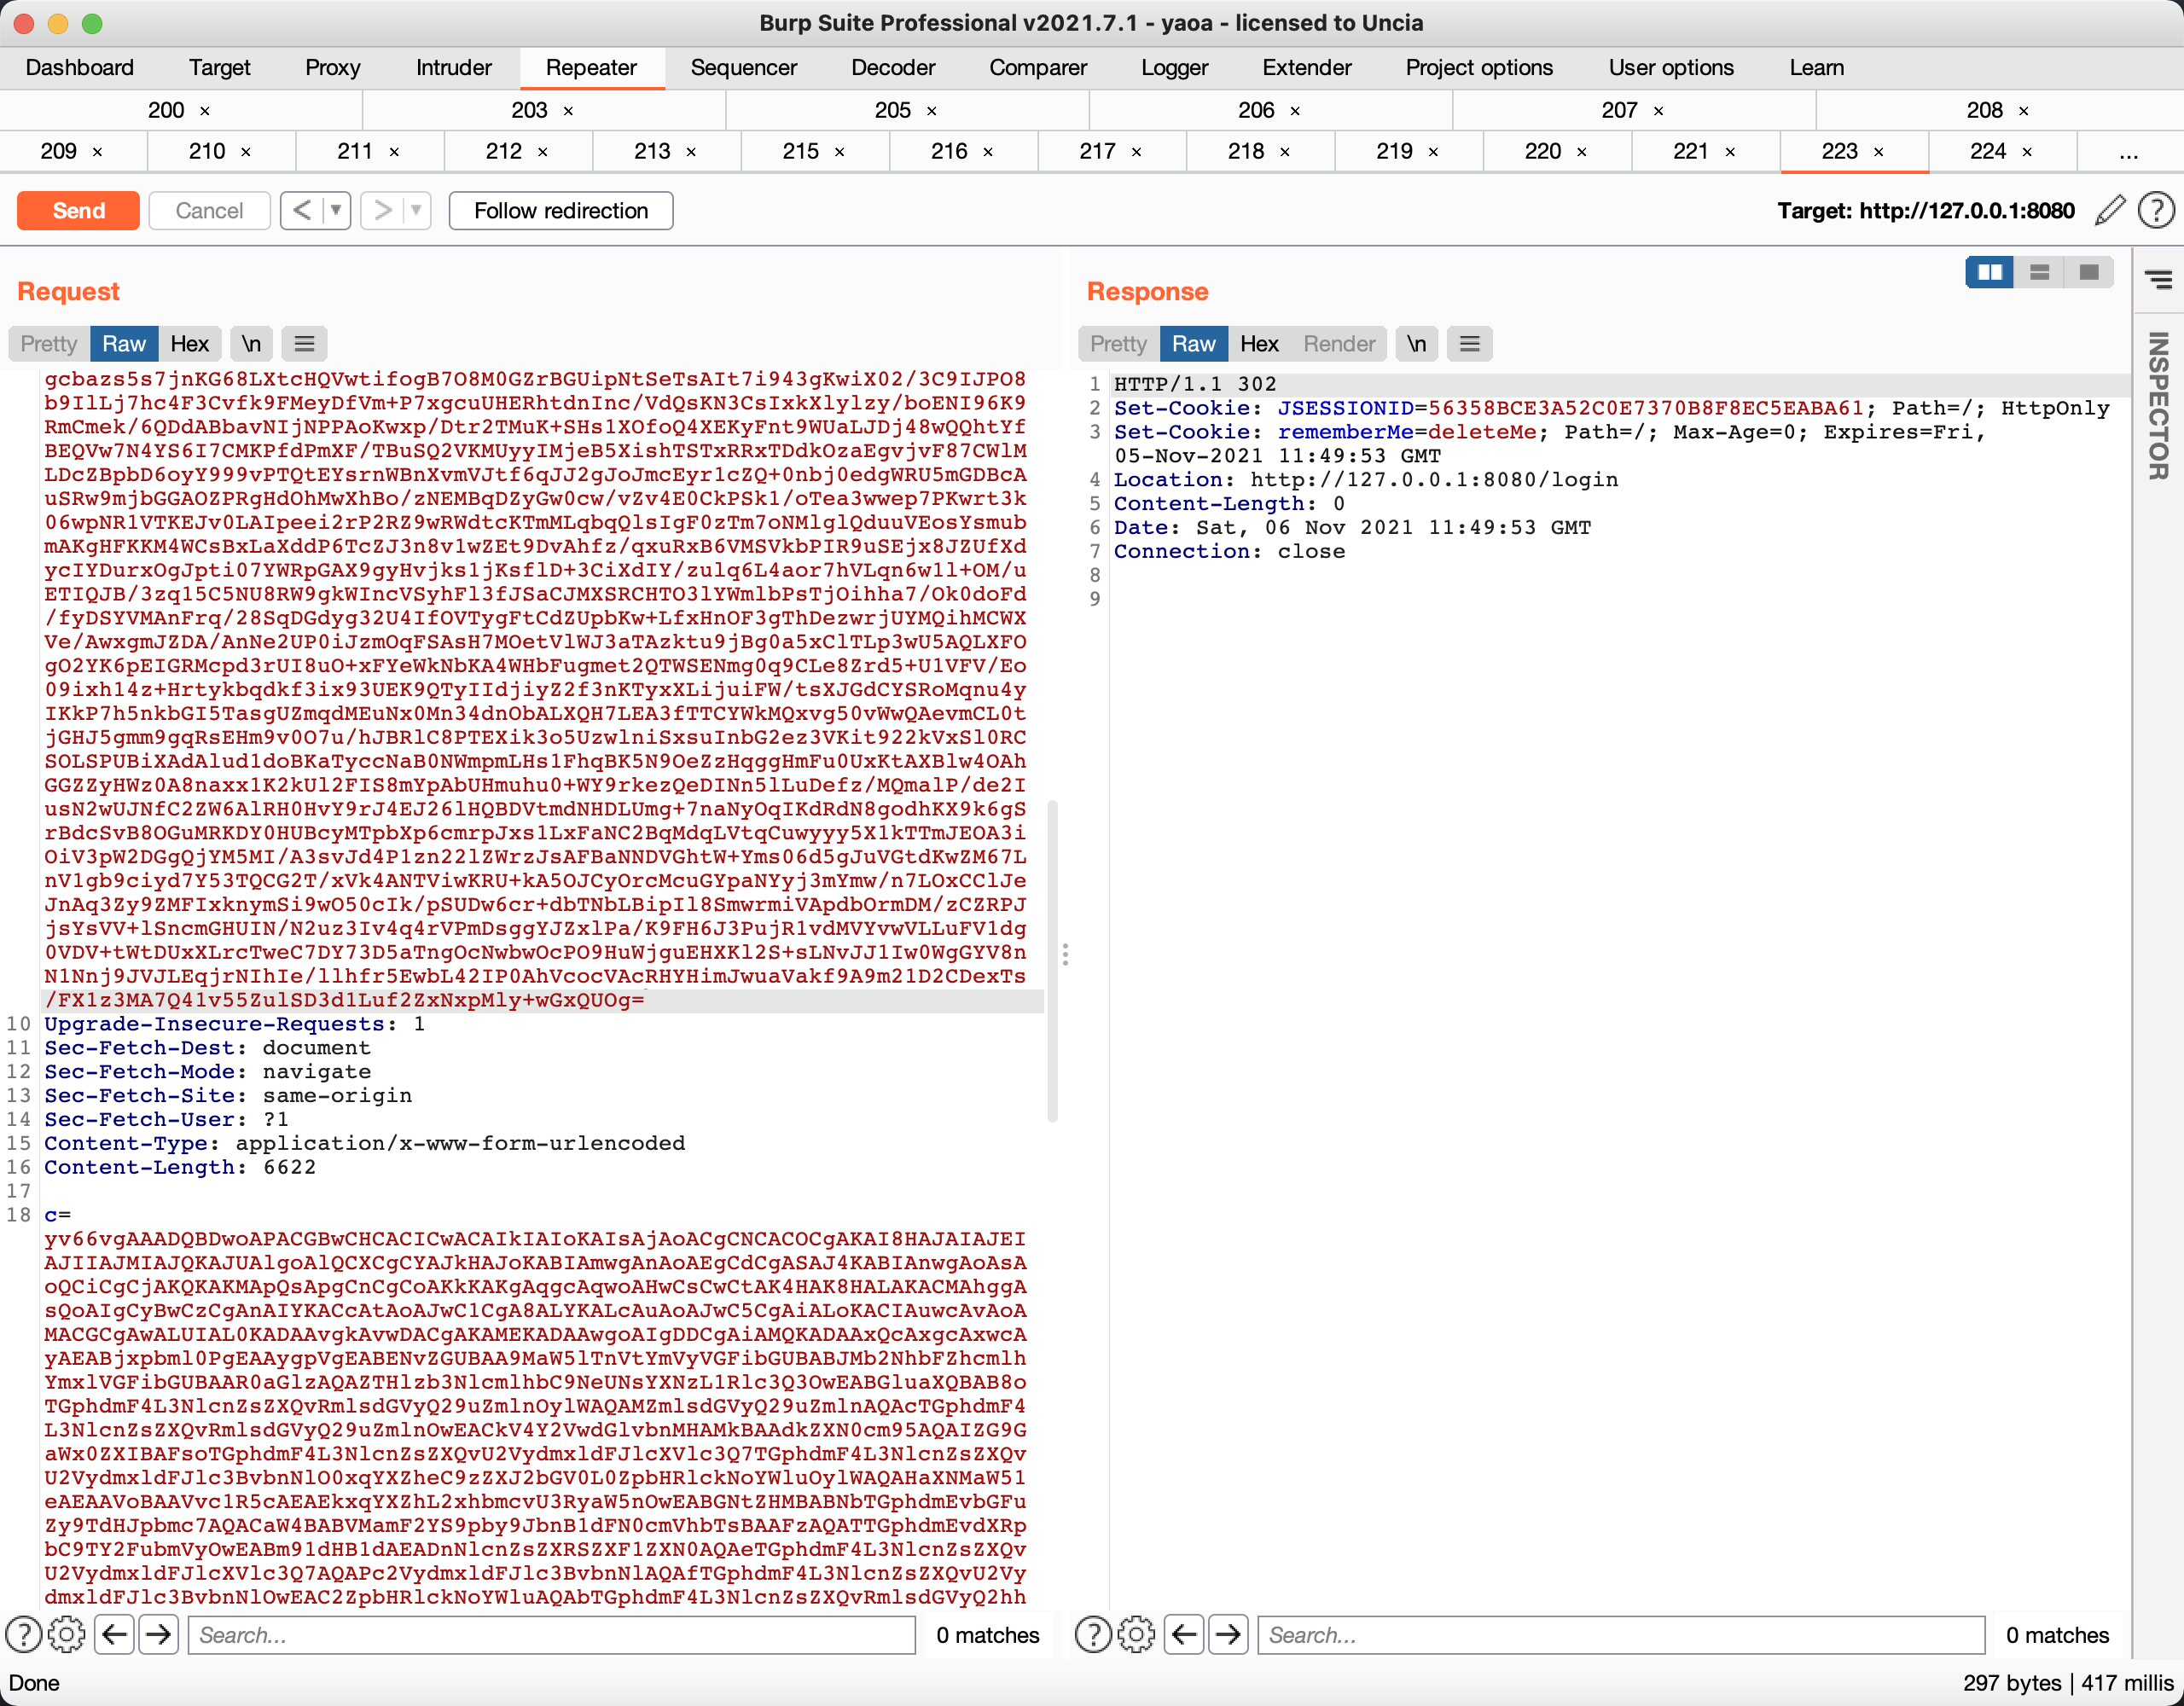Switch request view to Pretty
Viewport: 2184px width, 1706px height.
[49, 344]
